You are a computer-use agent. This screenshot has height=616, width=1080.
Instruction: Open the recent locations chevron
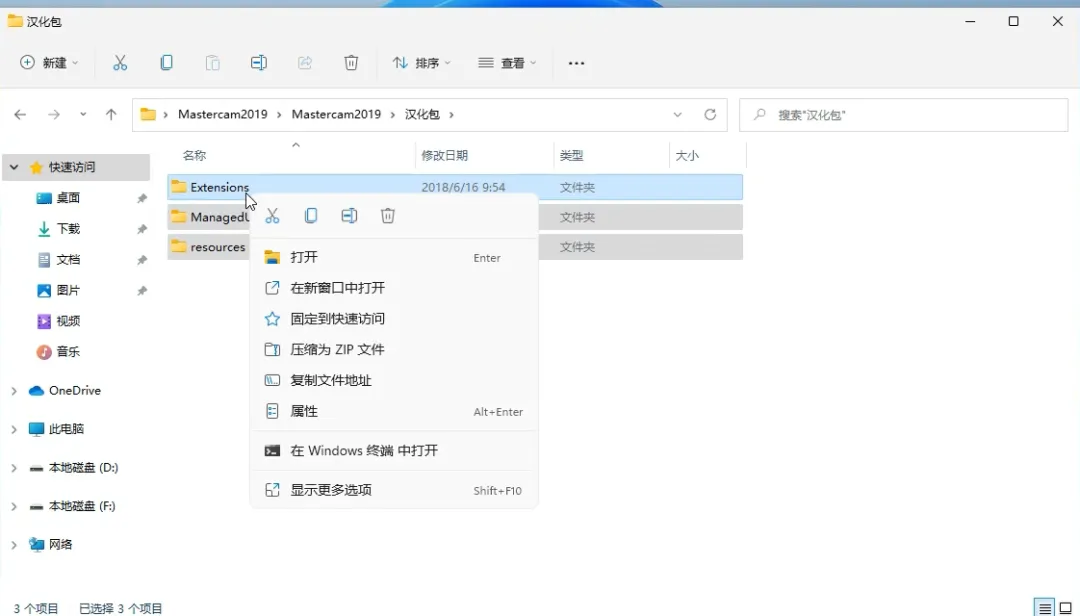tap(83, 114)
